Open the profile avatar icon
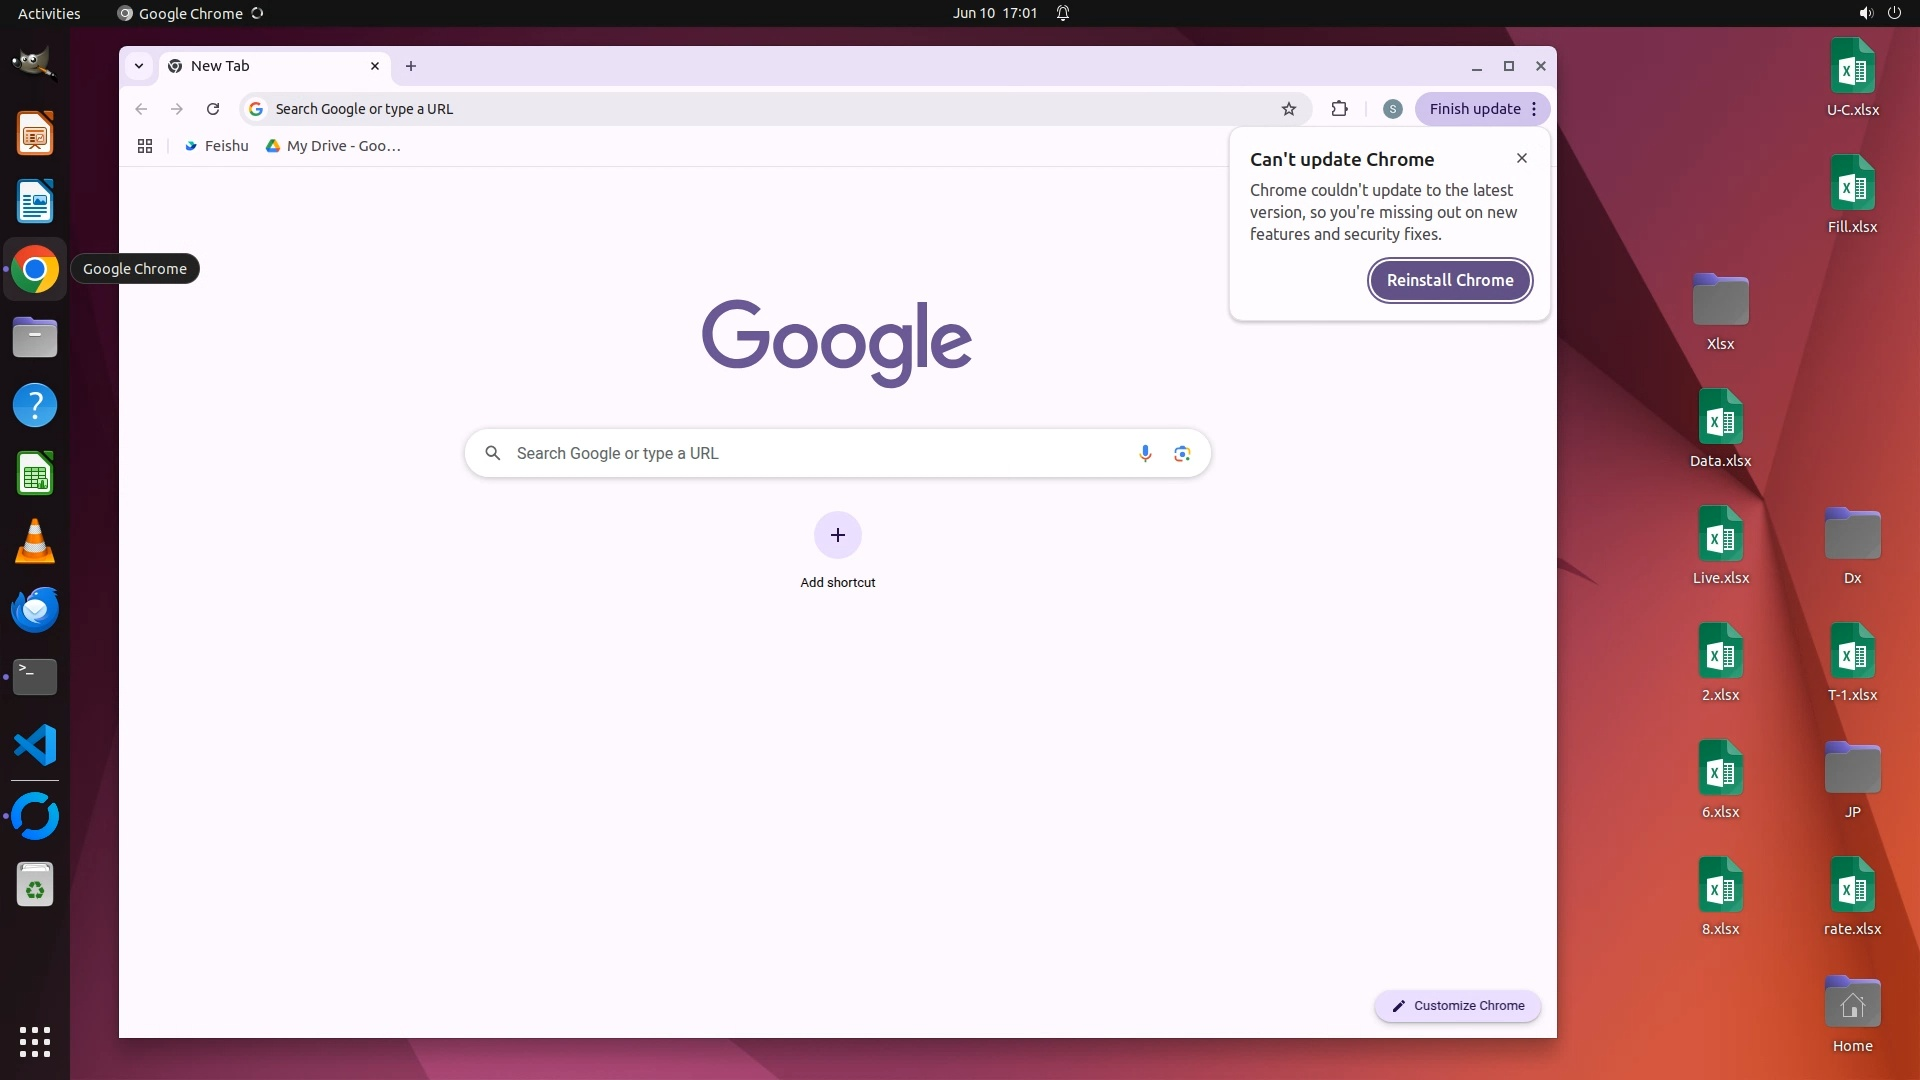Screen dimensions: 1920x1080 click(1392, 109)
